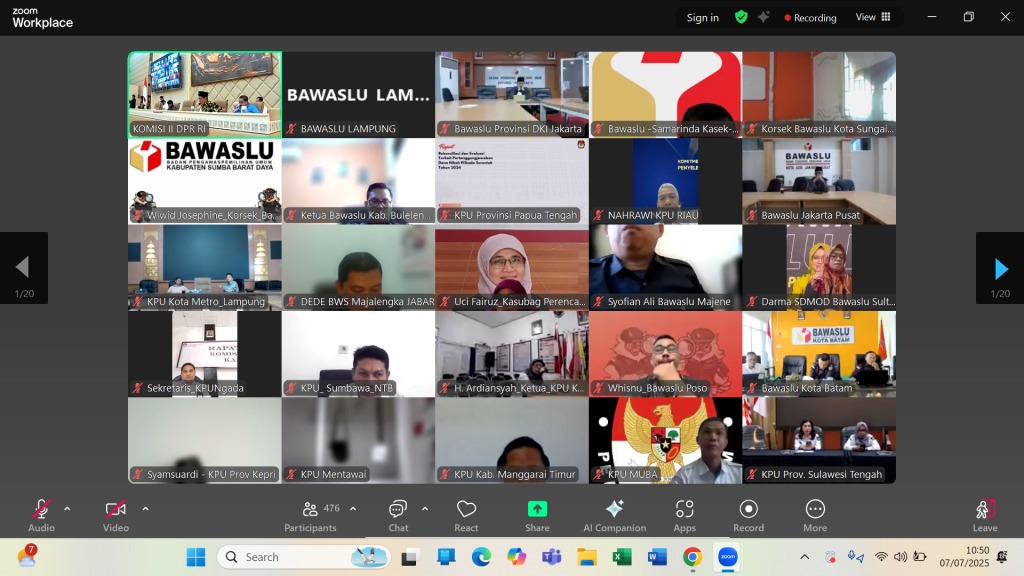Click the green encryption shield icon
The height and width of the screenshot is (576, 1024).
tap(741, 17)
